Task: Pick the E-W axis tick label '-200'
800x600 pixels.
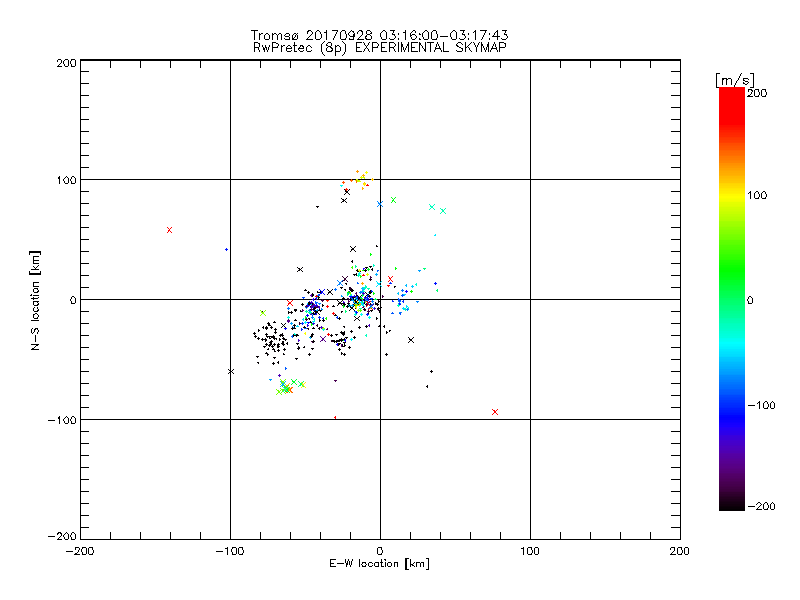Action: [80, 551]
